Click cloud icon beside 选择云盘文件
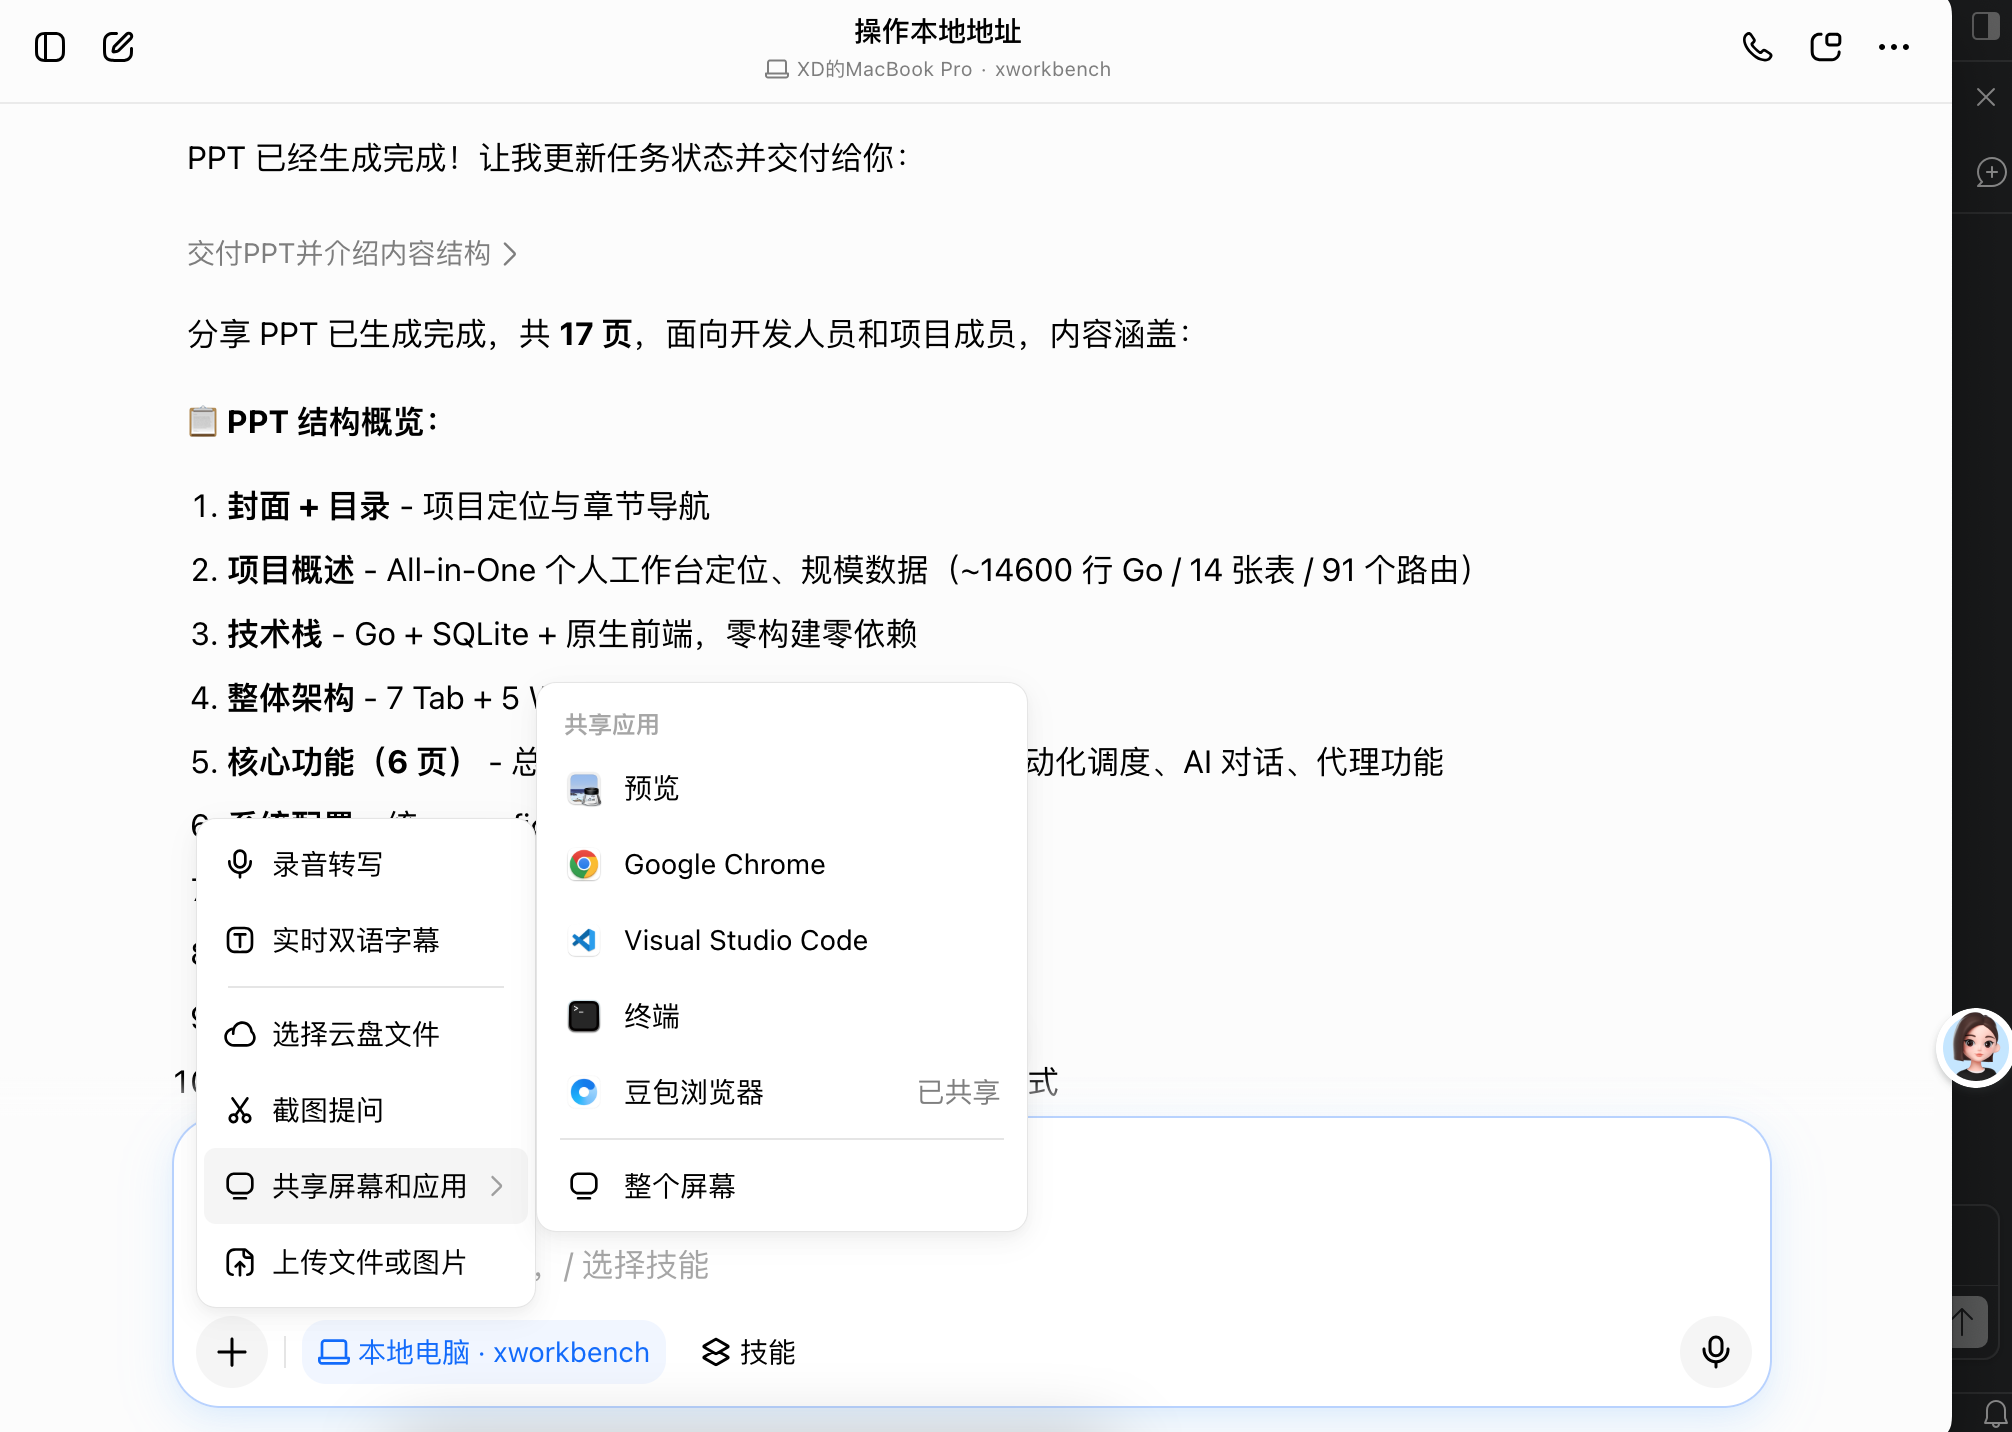Image resolution: width=2012 pixels, height=1432 pixels. tap(240, 1034)
